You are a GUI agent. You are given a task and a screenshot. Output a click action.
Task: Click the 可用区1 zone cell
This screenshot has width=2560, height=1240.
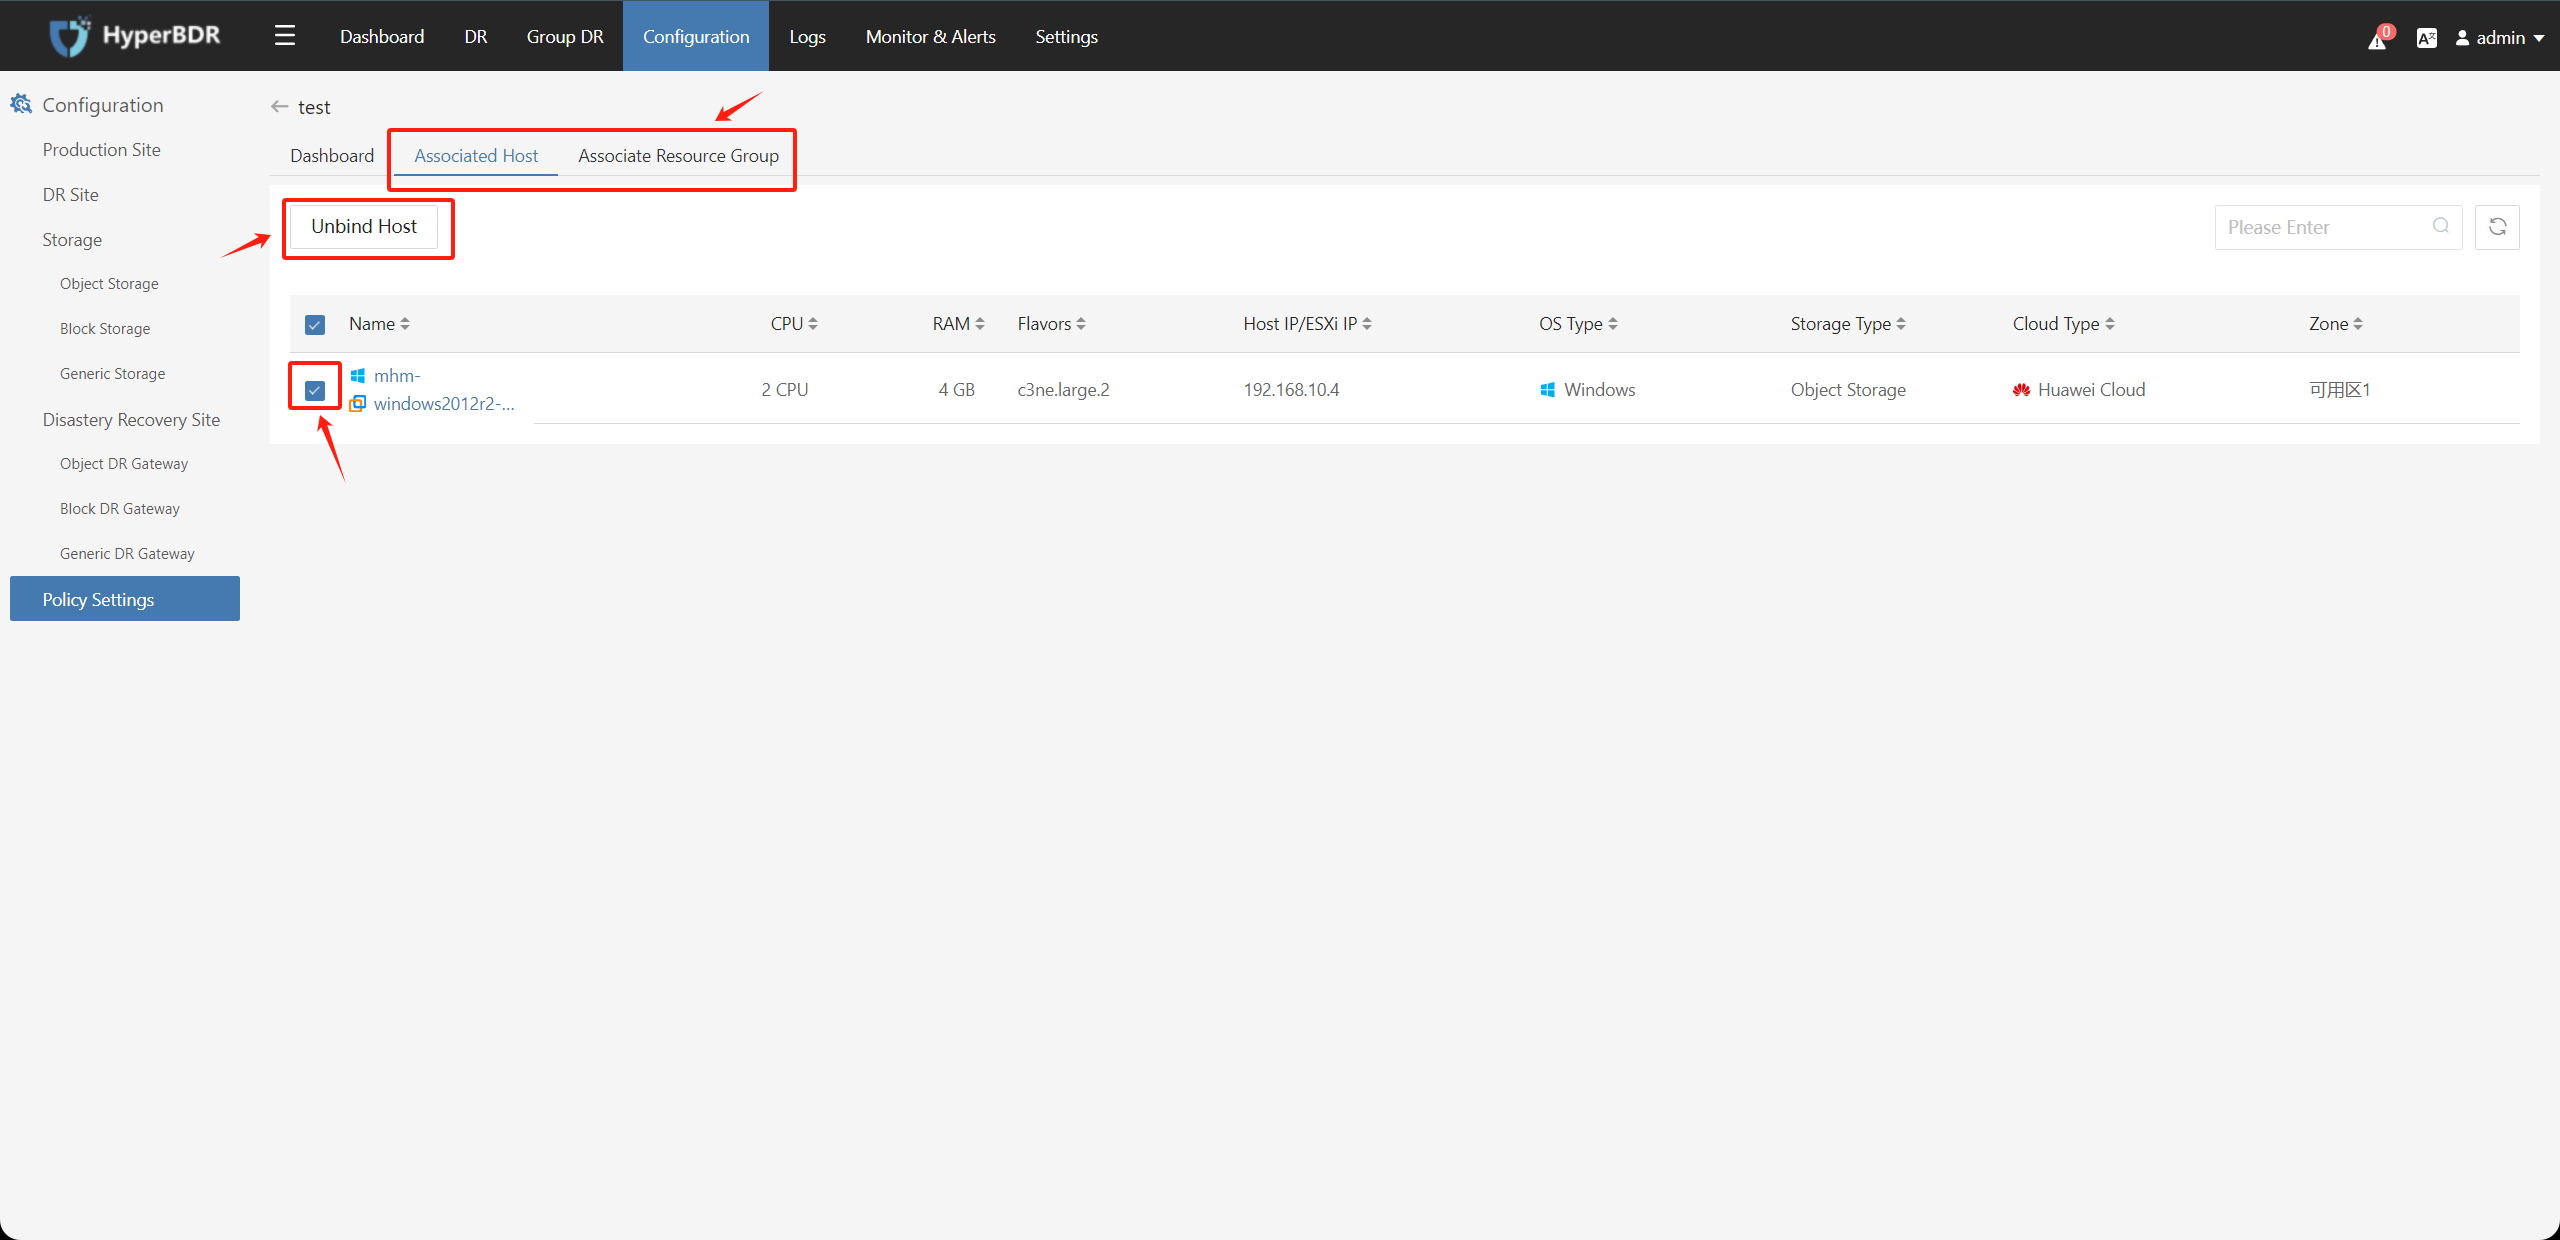click(x=2339, y=390)
